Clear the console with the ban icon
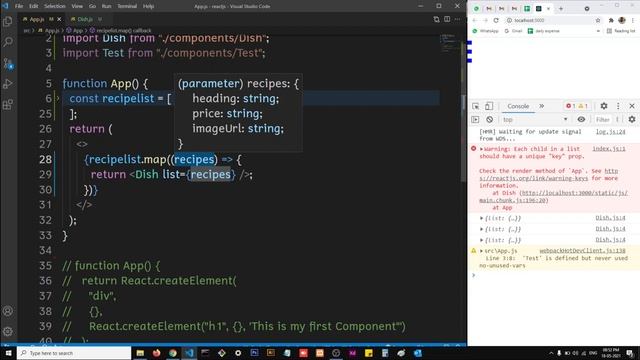Screen dimensions: 640x360 (x=489, y=120)
